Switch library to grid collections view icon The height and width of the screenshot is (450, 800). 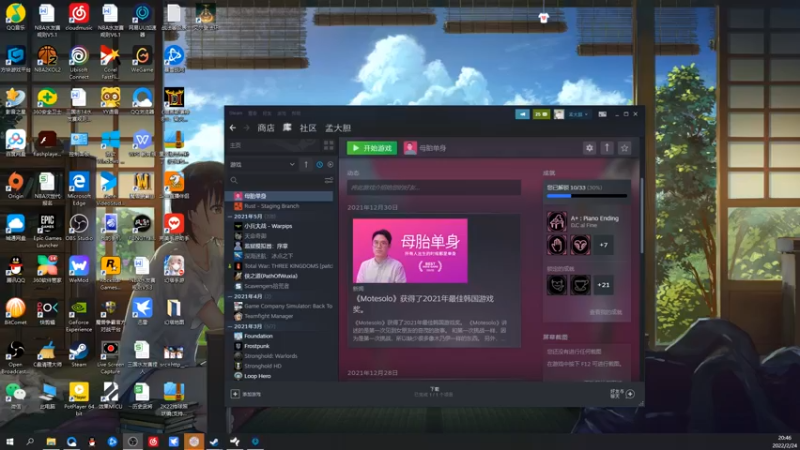coord(329,145)
